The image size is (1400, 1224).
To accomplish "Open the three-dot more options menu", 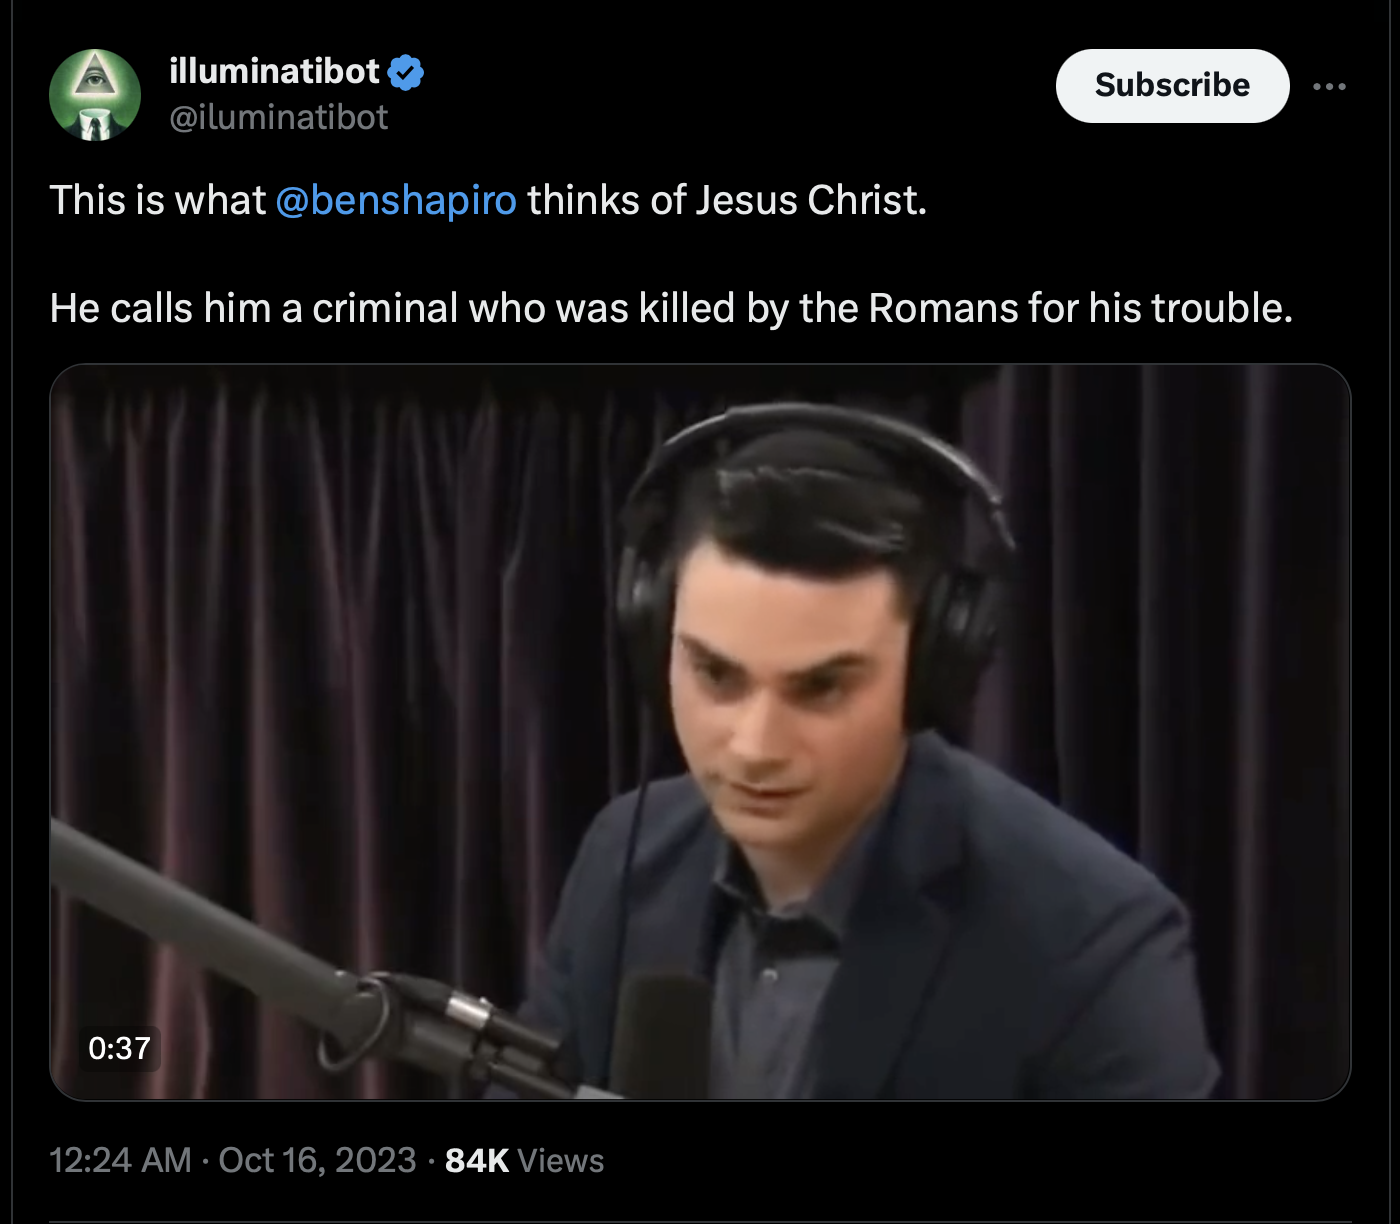I will [1329, 86].
